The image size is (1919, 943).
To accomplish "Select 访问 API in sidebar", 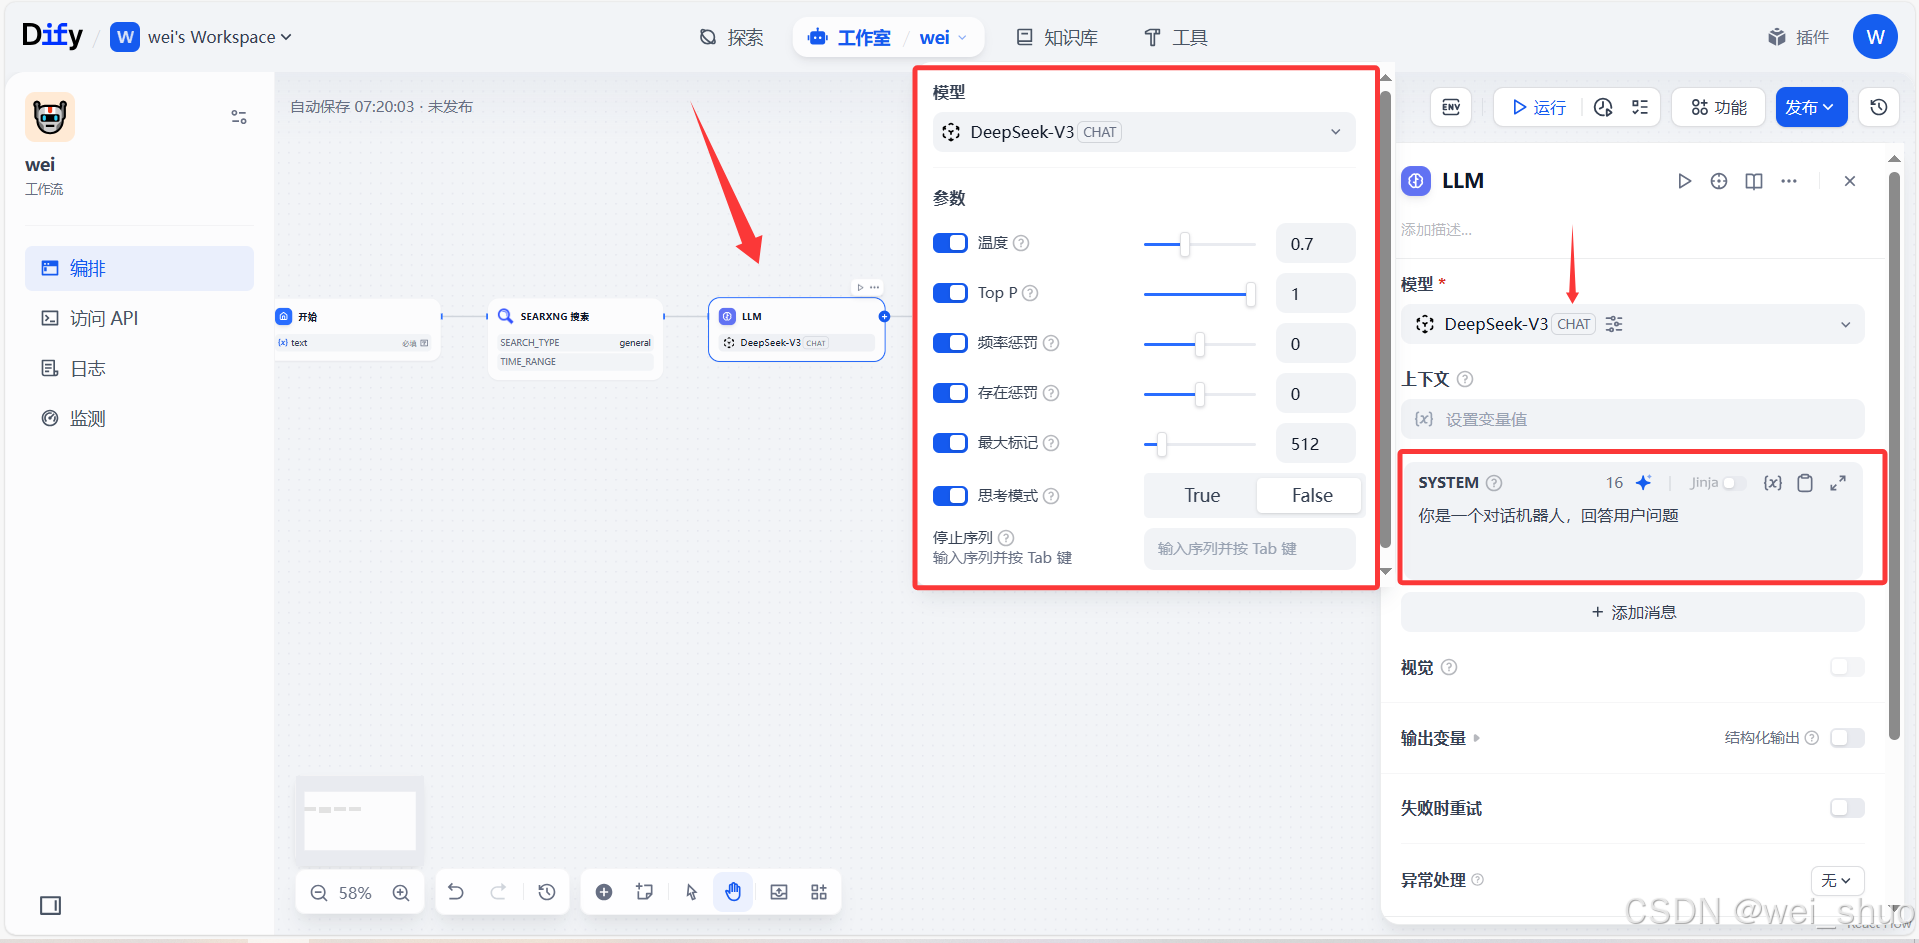I will [139, 318].
